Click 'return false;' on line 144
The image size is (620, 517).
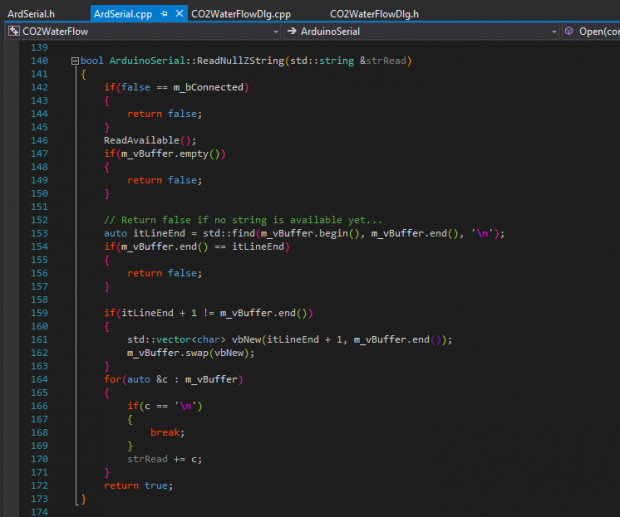164,114
